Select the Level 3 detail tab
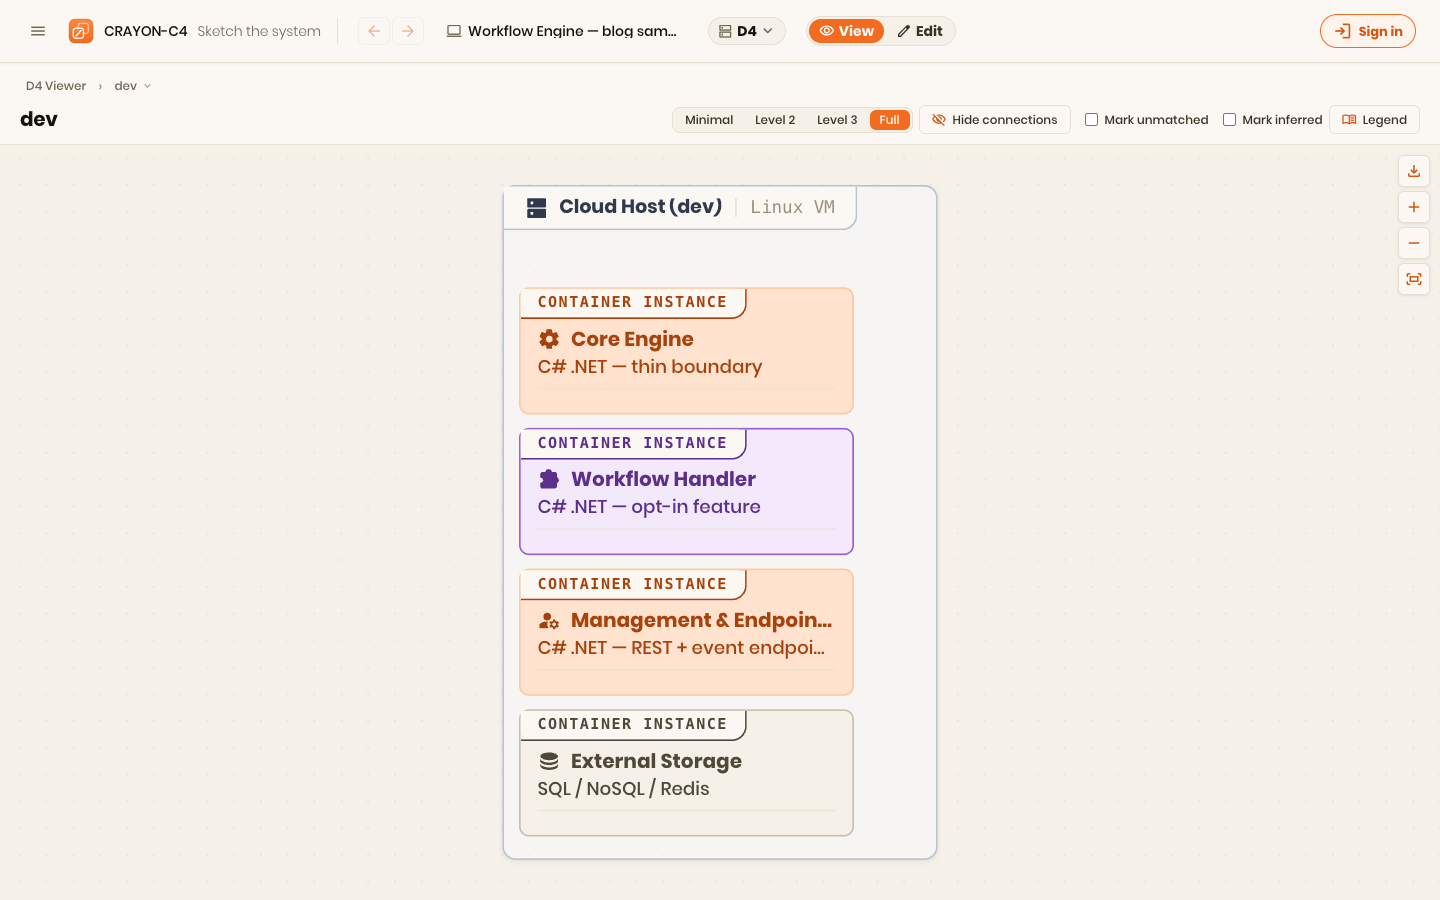This screenshot has height=900, width=1440. [x=837, y=120]
